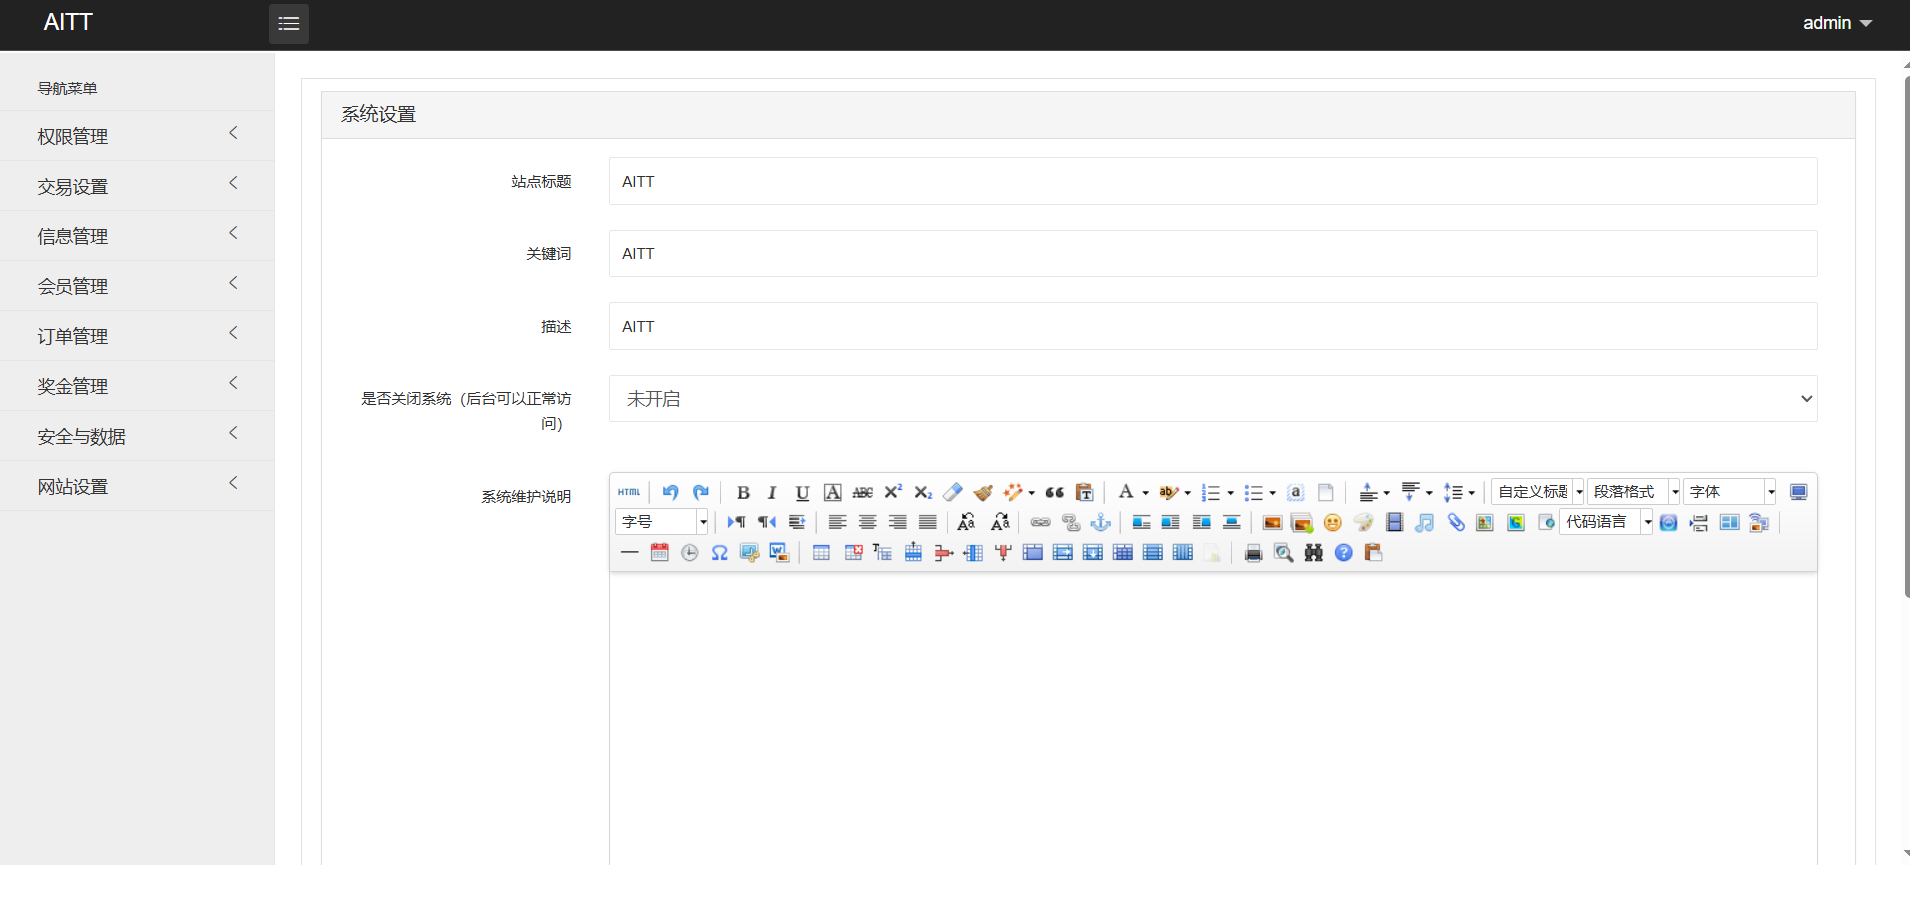
Task: Open the 字号 font size dropdown
Action: click(662, 522)
